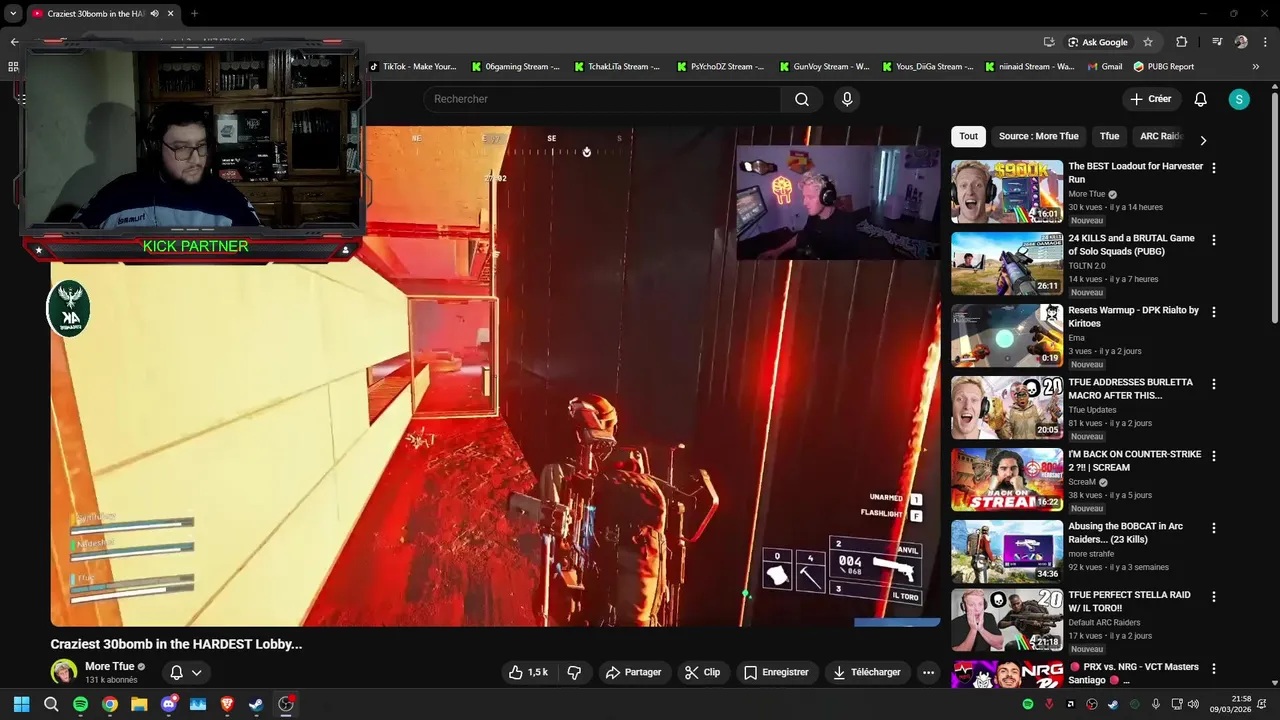
Task: Open Discord from the taskbar
Action: point(168,704)
